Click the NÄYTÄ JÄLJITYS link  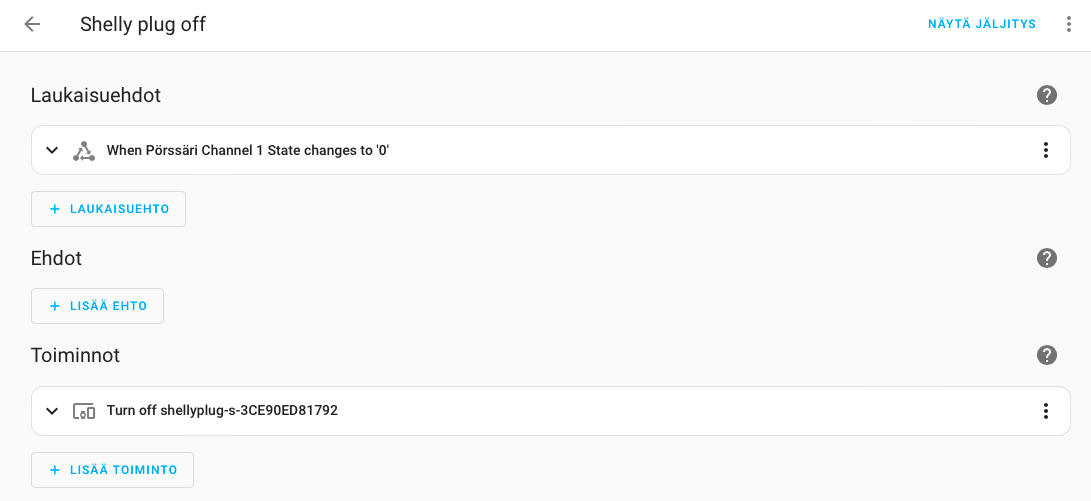(x=981, y=24)
